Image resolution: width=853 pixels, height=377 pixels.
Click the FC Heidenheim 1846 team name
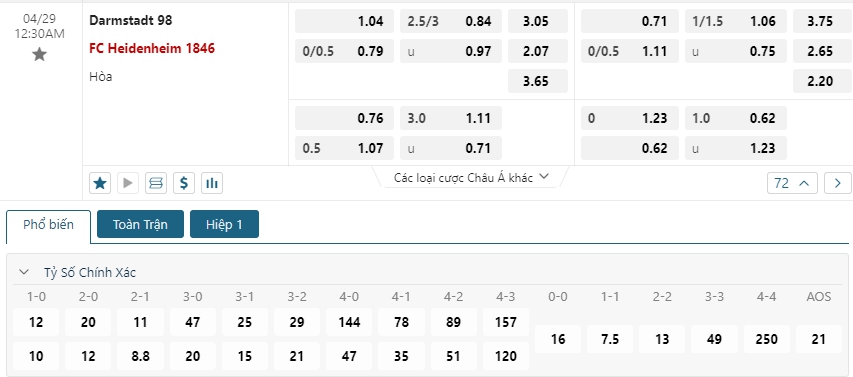tap(152, 48)
